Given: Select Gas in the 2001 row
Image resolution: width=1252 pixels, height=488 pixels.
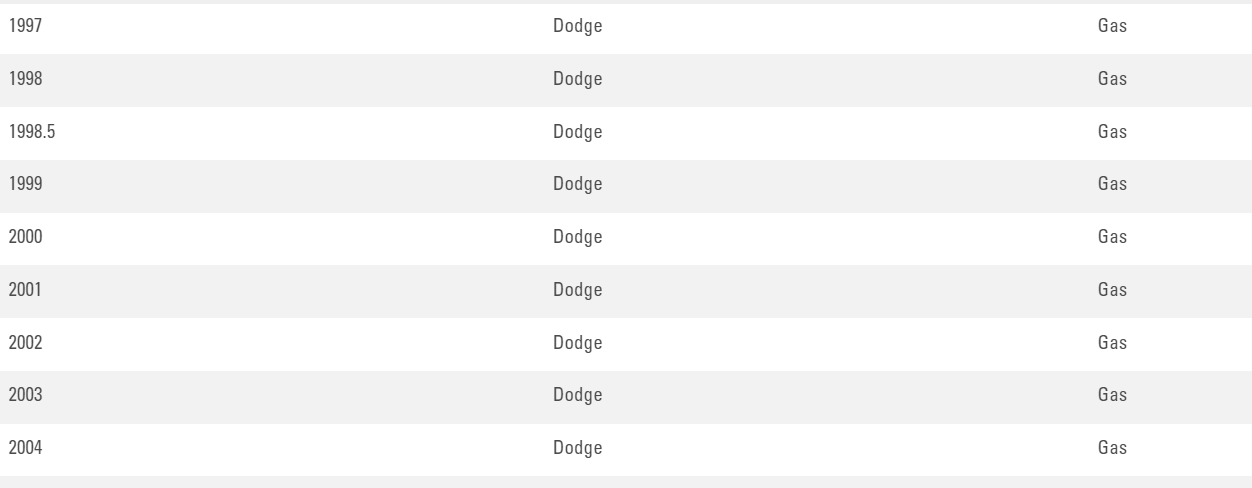Looking at the screenshot, I should pos(1112,291).
